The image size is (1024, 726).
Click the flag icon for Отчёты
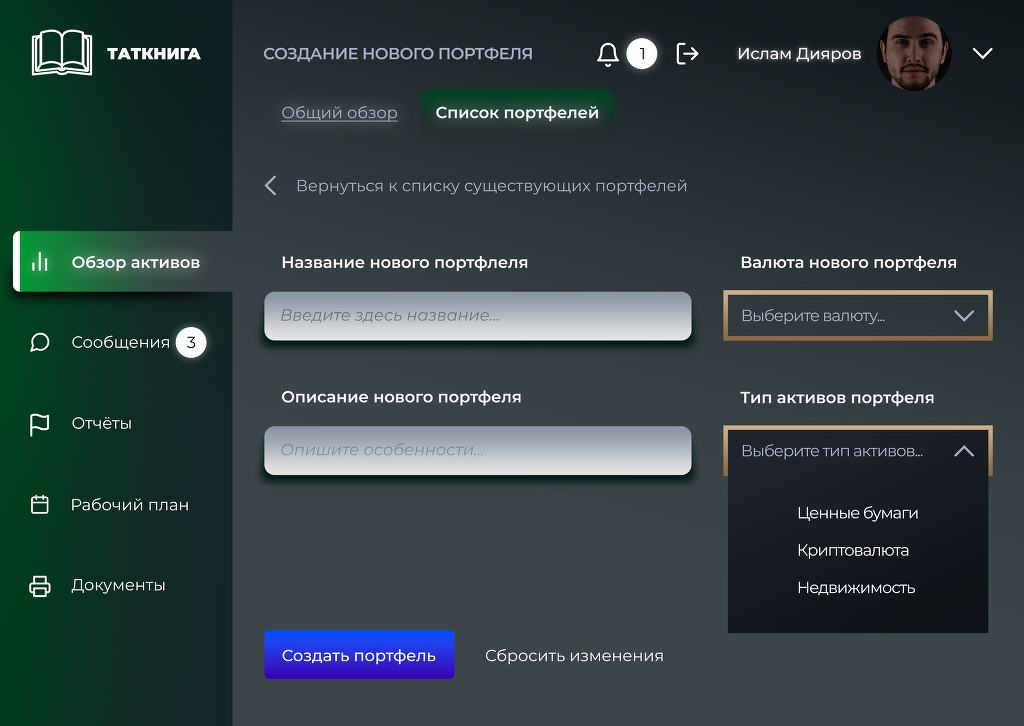pos(40,424)
